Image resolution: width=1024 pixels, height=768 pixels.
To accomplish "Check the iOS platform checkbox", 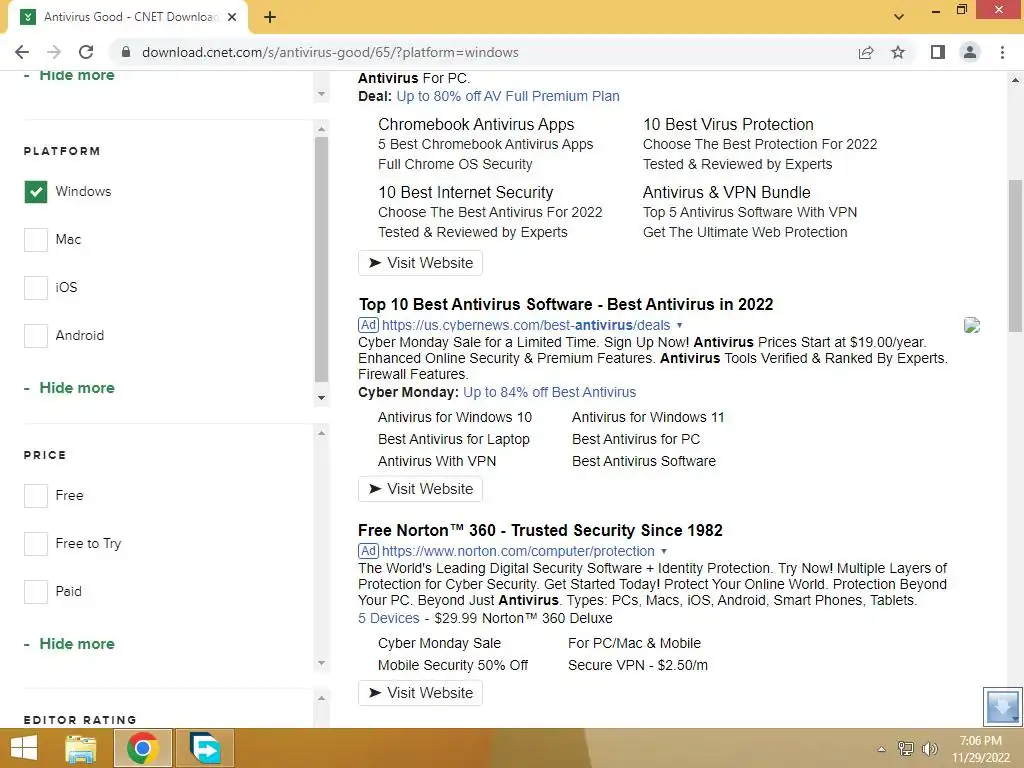I will [36, 287].
